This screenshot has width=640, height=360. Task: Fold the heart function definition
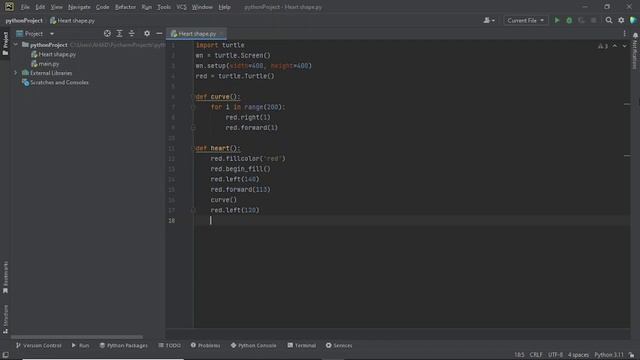click(193, 148)
